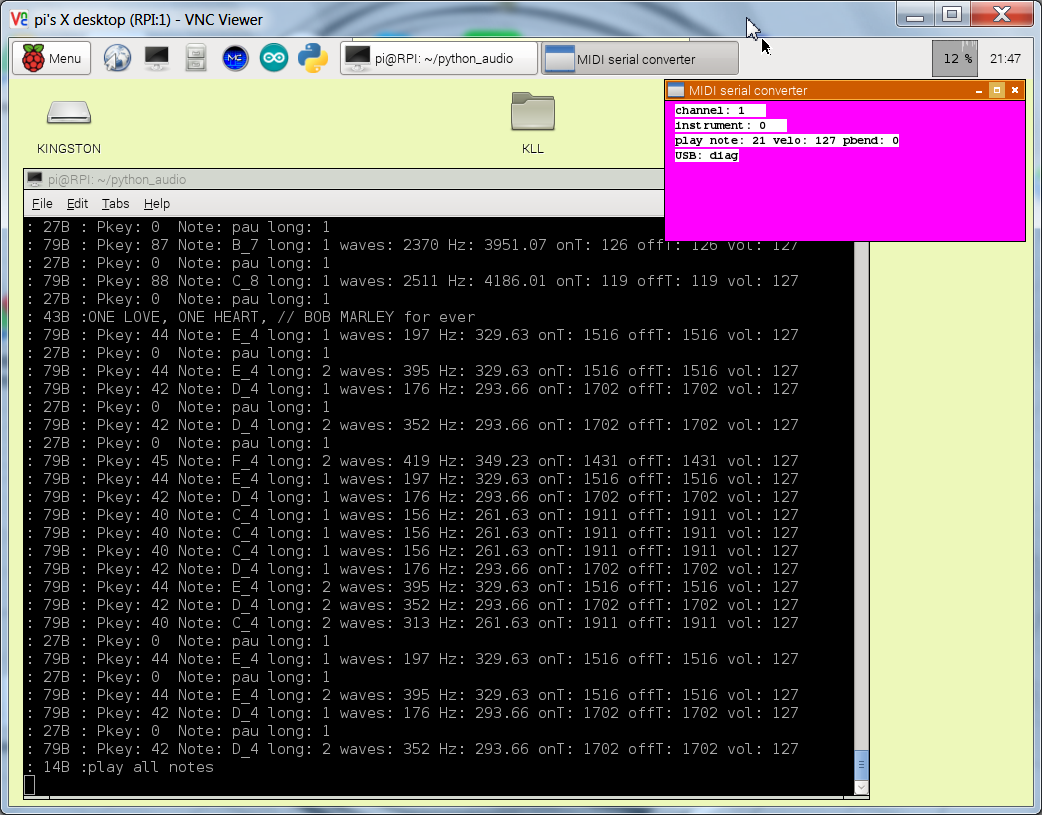Open the KLL folder on desktop
Image resolution: width=1042 pixels, height=815 pixels.
coord(533,122)
